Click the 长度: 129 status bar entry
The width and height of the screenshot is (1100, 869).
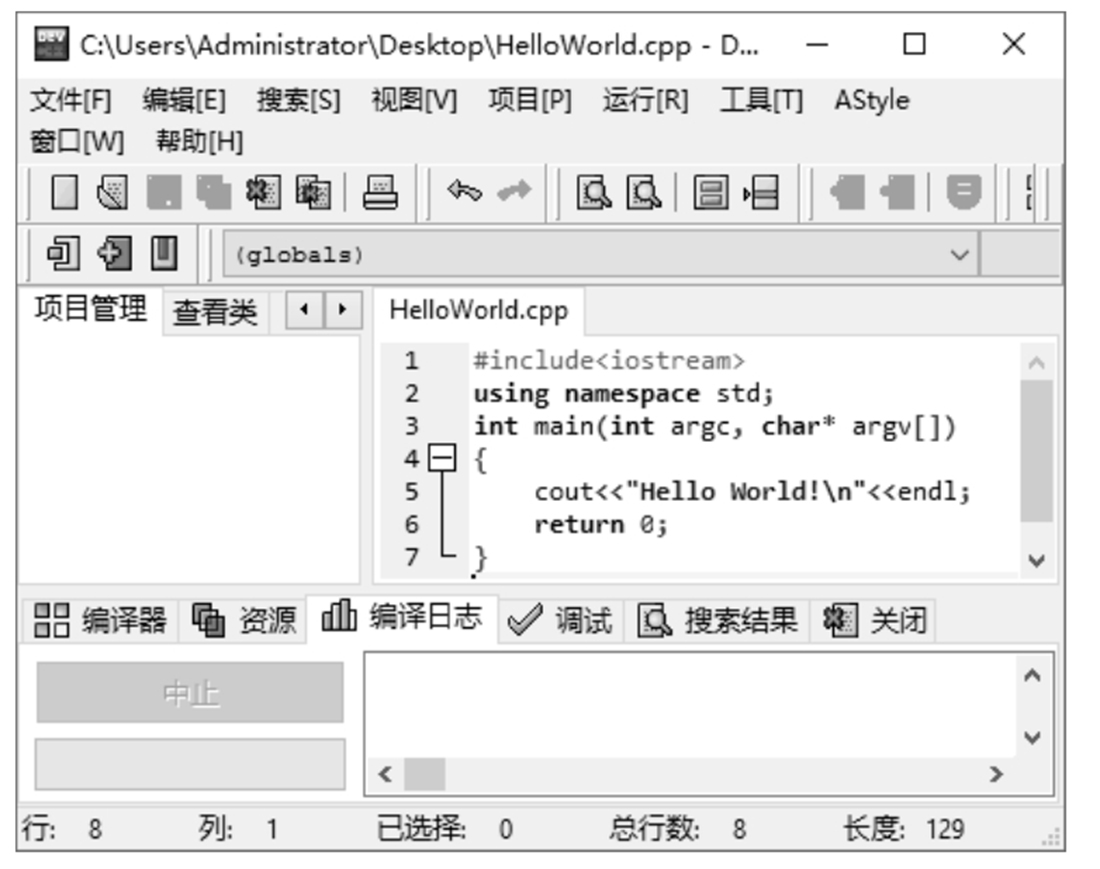904,829
